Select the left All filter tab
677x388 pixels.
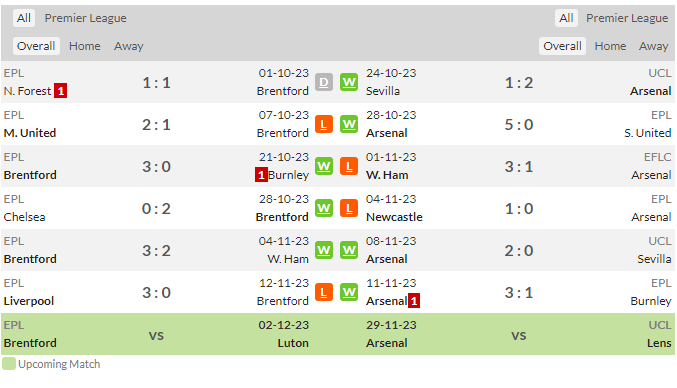[x=24, y=18]
